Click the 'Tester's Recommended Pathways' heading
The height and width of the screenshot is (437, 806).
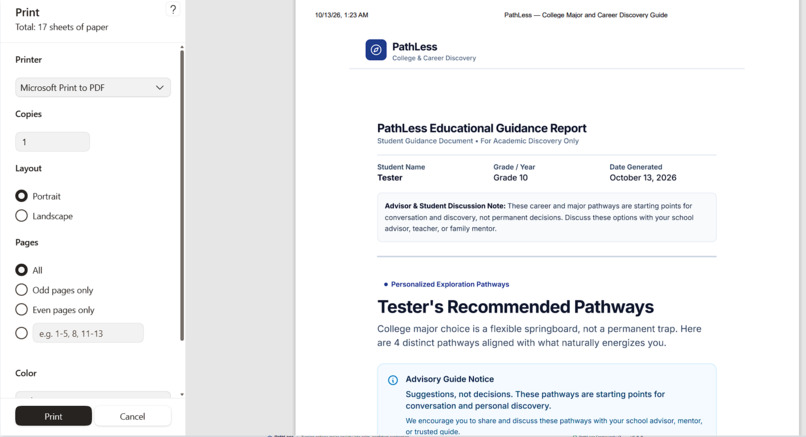[516, 307]
